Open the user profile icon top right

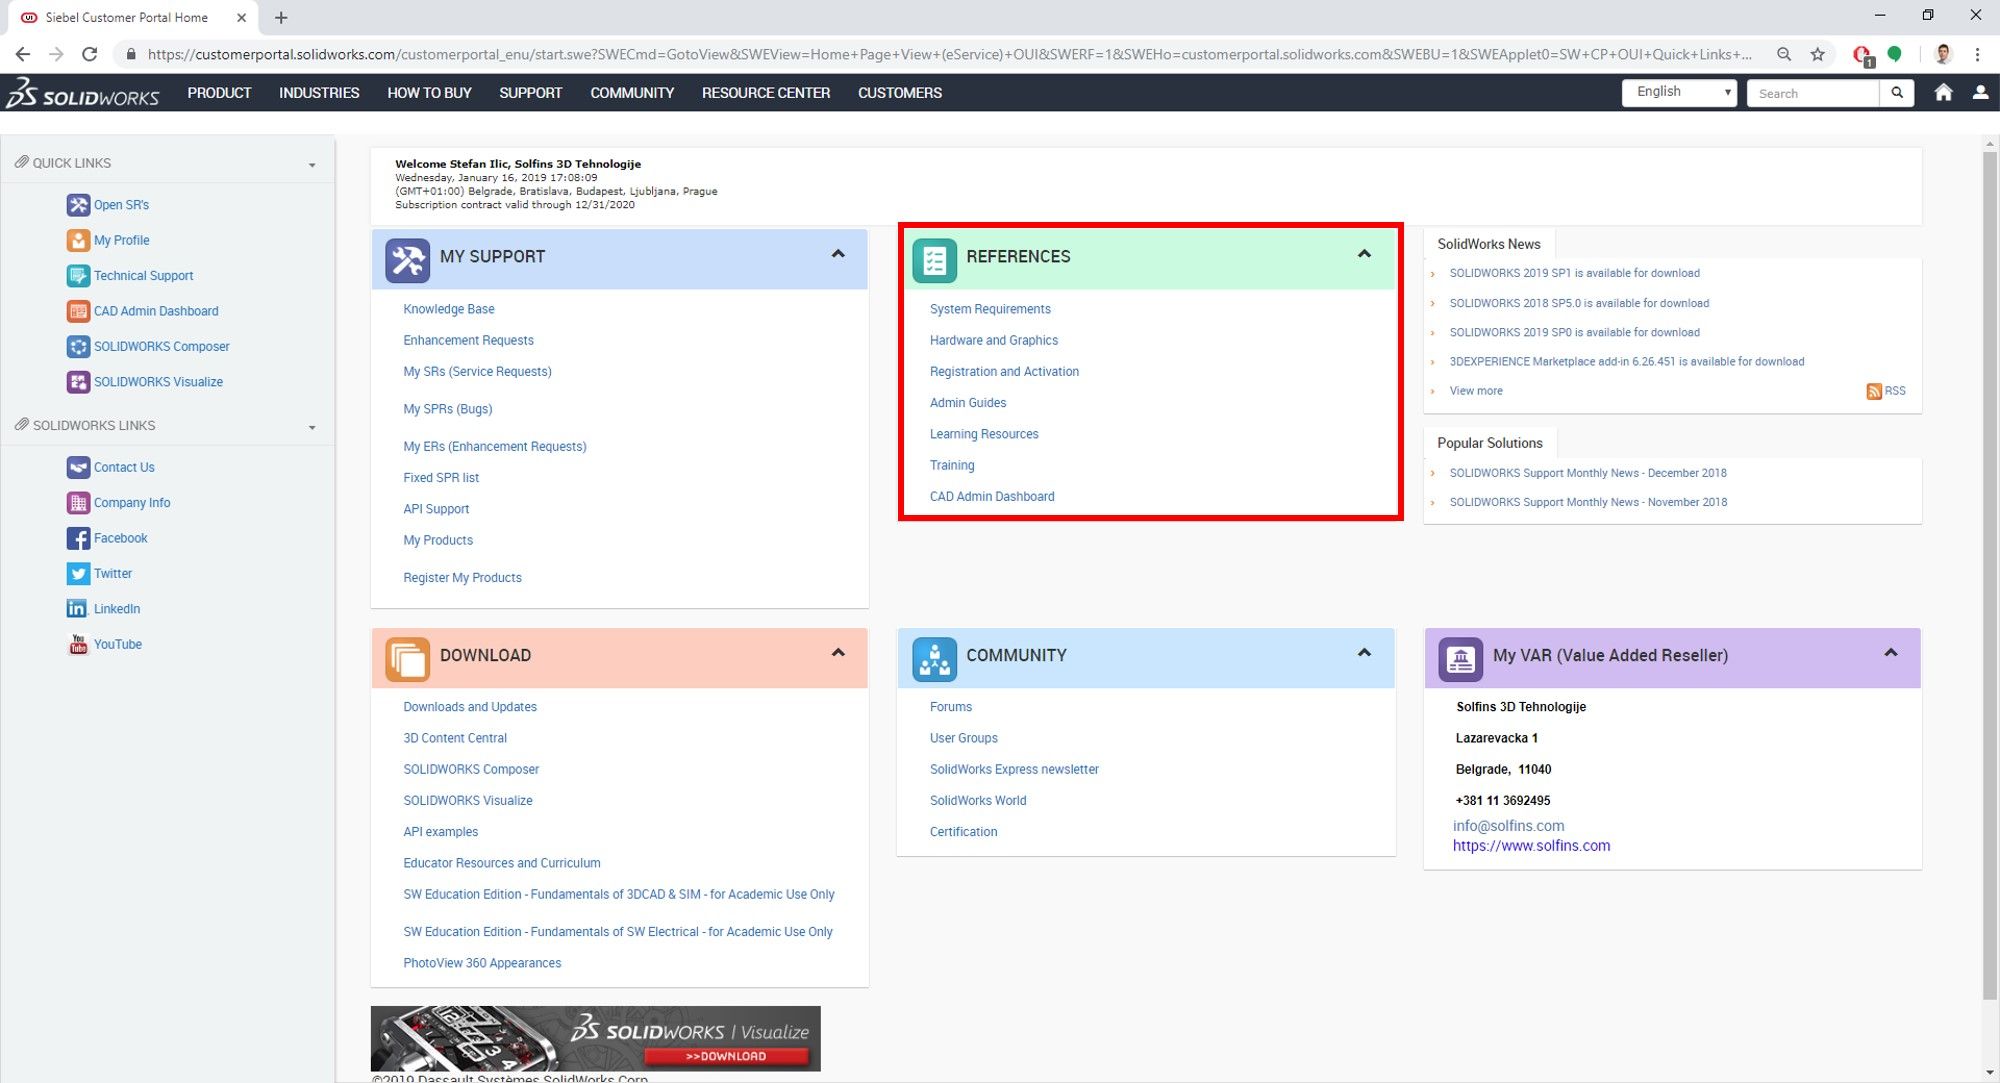[x=1979, y=92]
